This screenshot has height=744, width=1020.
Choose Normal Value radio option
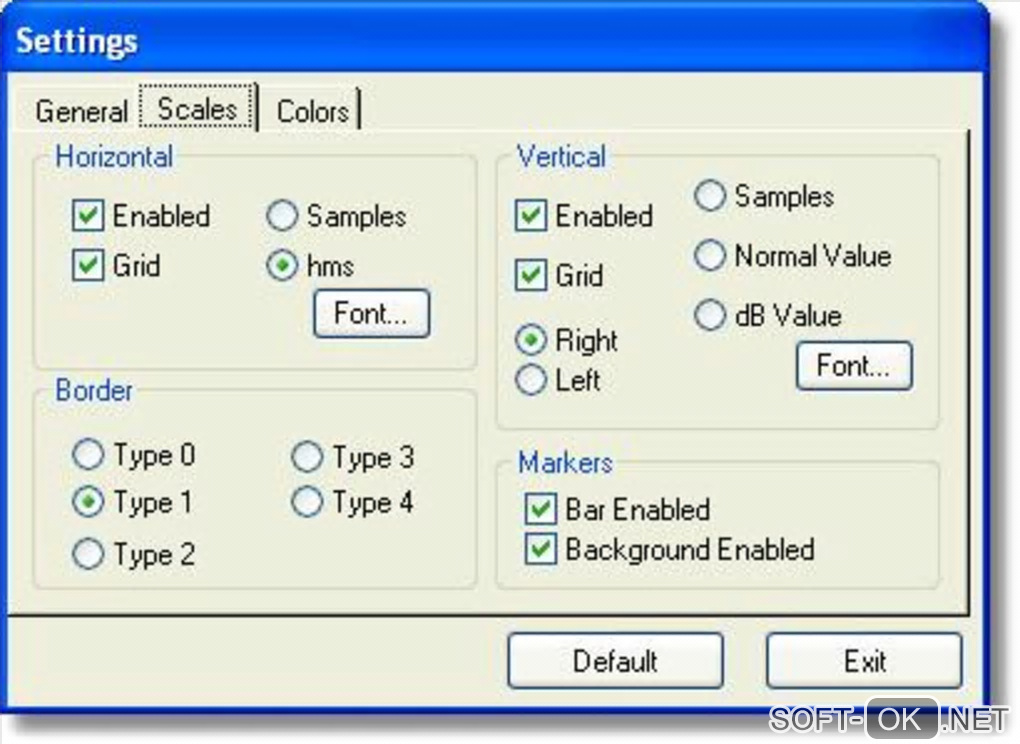(x=710, y=256)
